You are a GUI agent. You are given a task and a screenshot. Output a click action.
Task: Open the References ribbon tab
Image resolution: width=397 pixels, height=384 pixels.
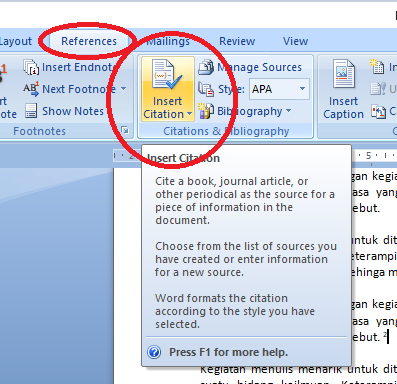click(x=89, y=41)
